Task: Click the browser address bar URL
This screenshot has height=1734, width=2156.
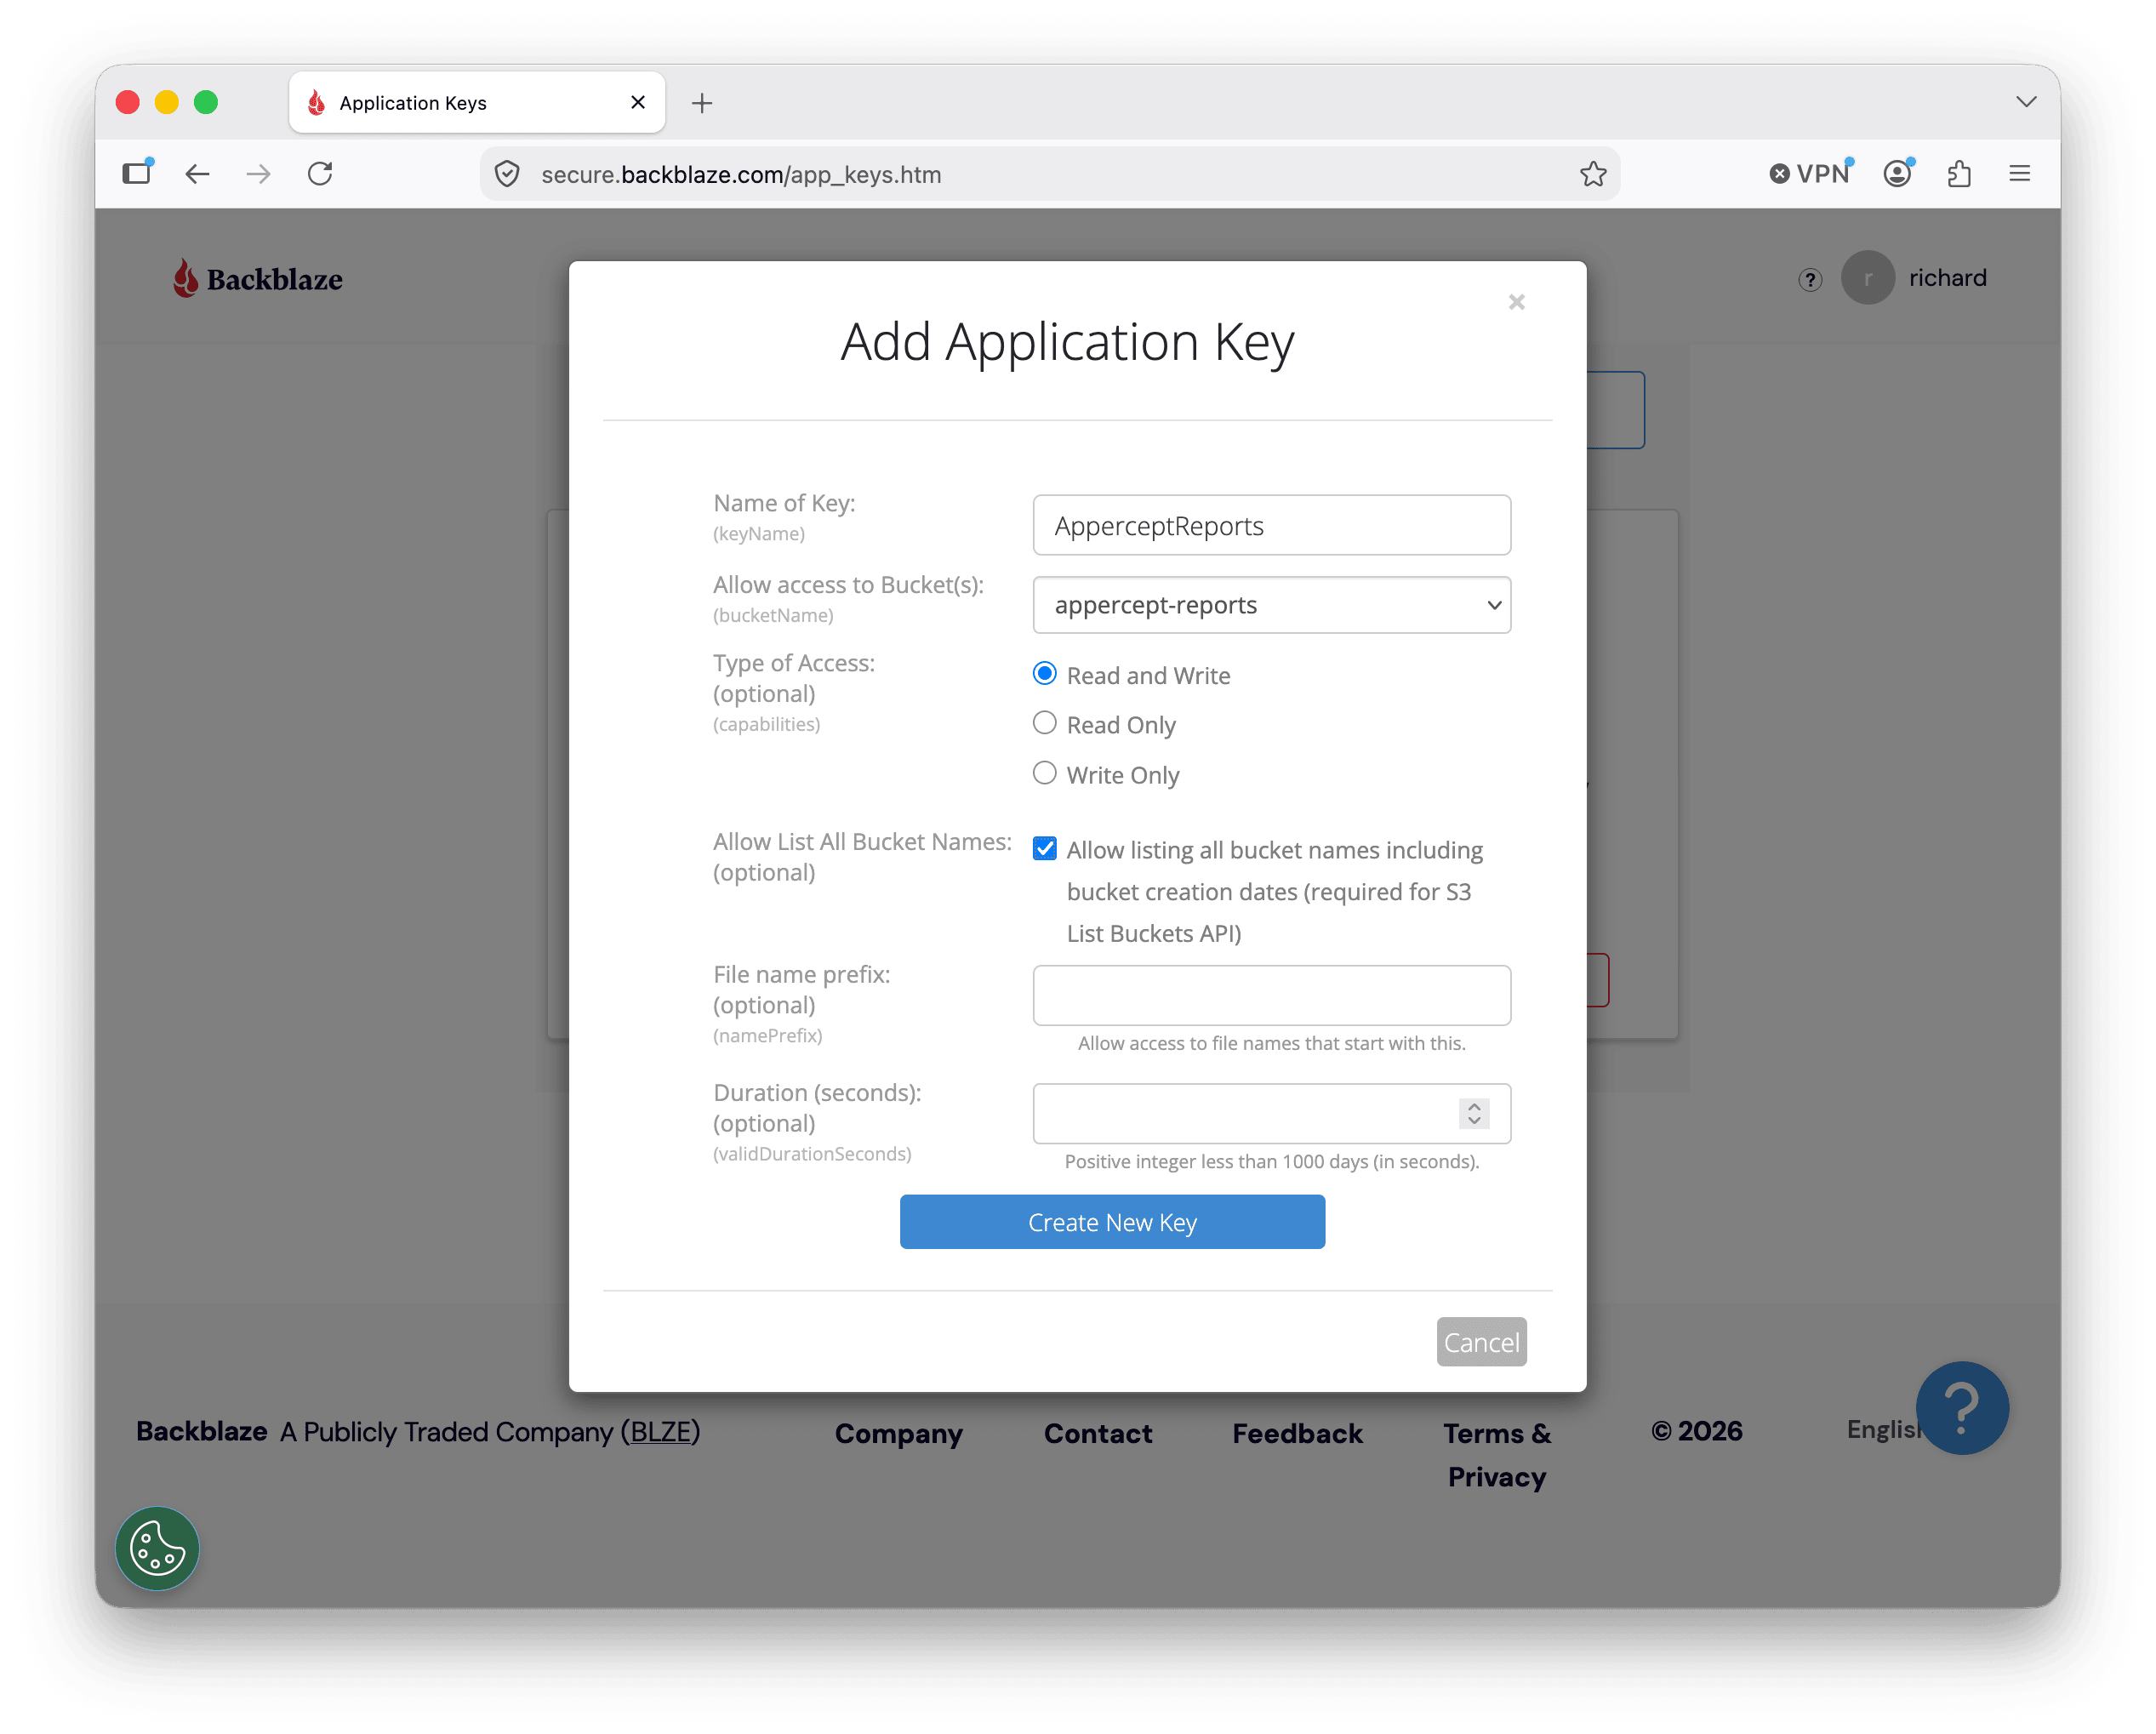Action: pos(740,174)
